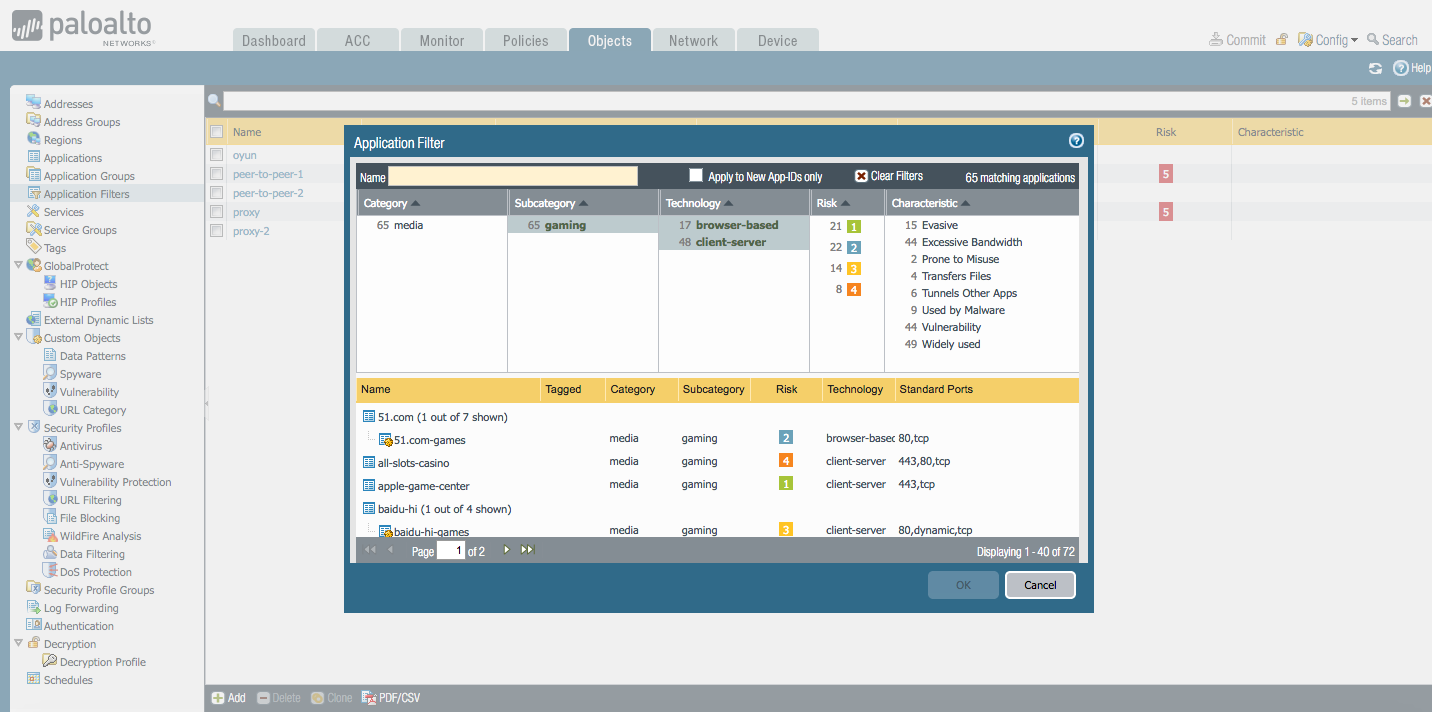Image resolution: width=1432 pixels, height=712 pixels.
Task: Click the help icon in Application Filter dialog
Action: [1076, 141]
